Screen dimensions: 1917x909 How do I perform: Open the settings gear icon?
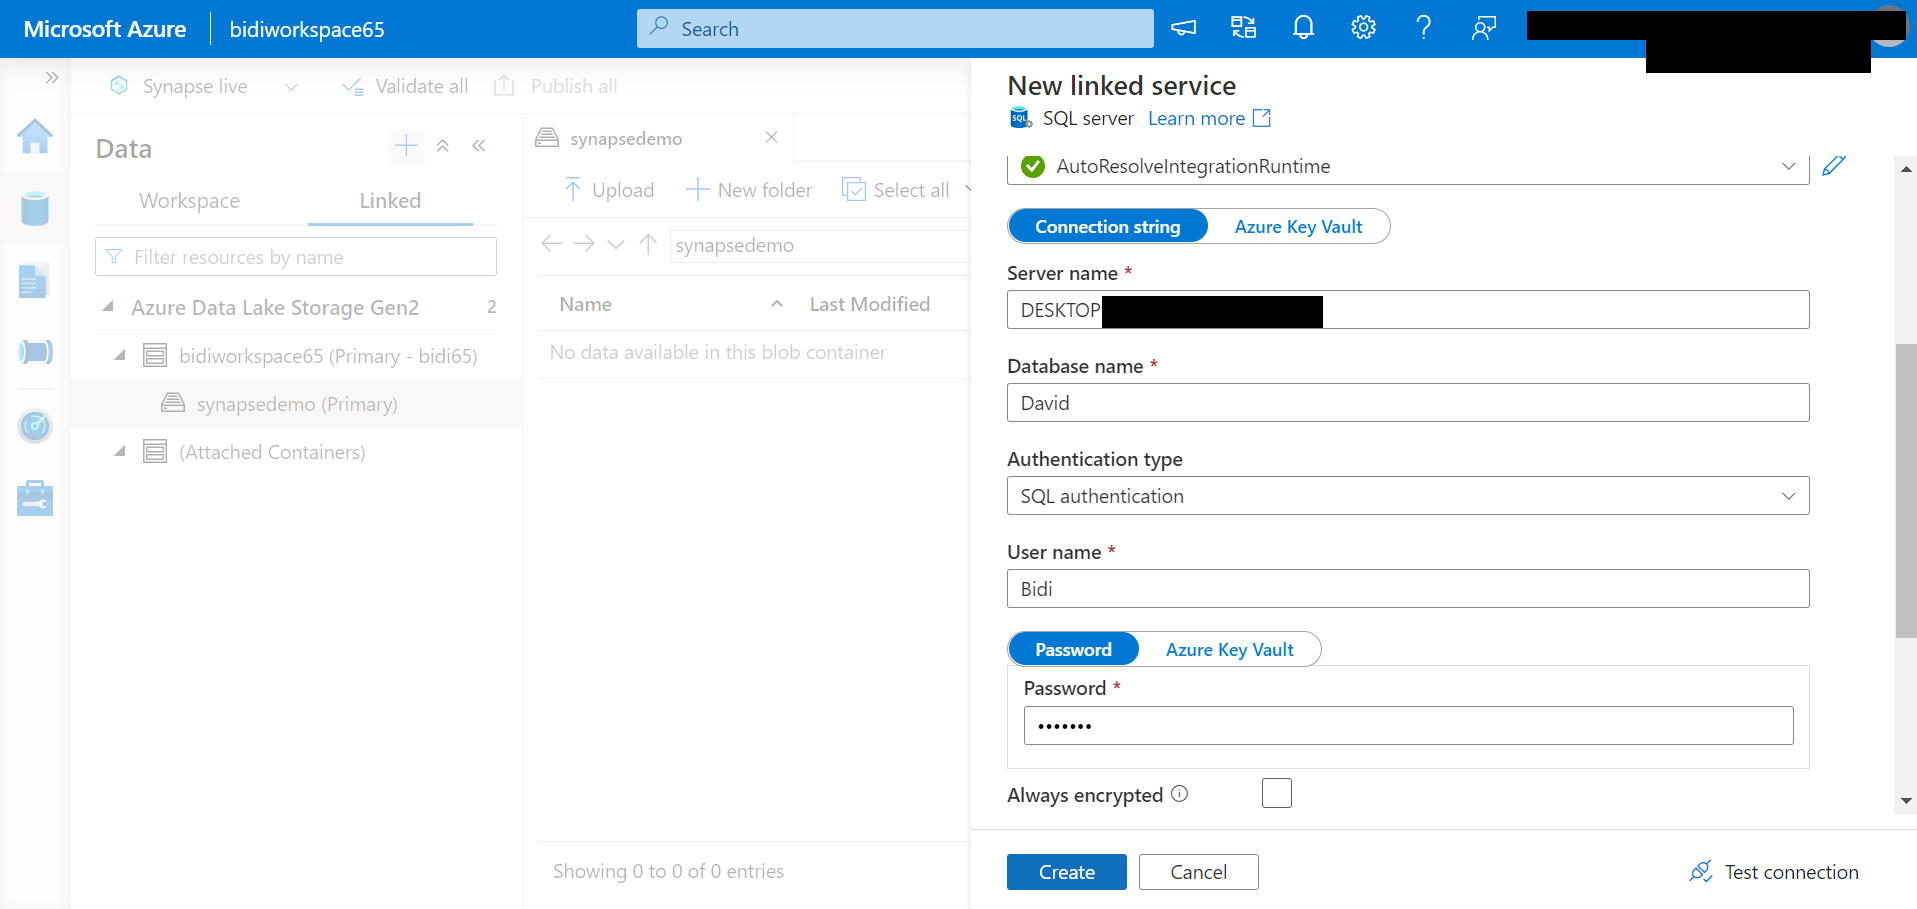(x=1363, y=28)
